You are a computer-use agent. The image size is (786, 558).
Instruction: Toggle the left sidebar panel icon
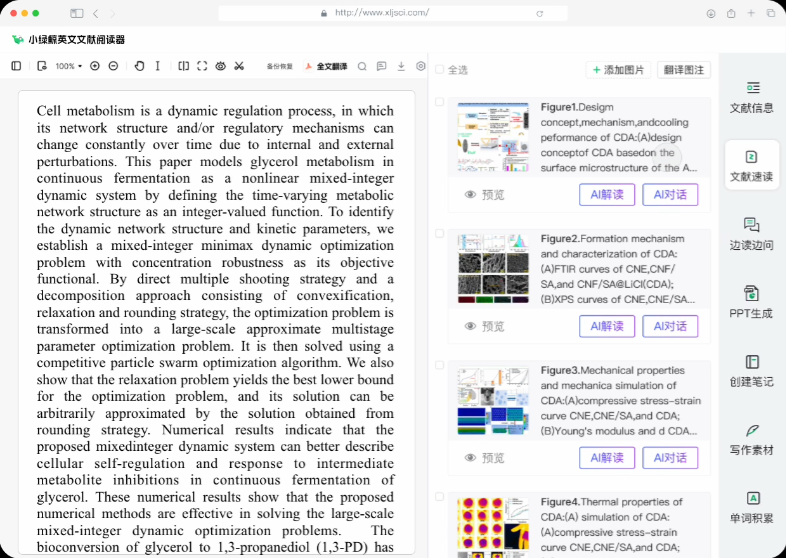pos(16,66)
